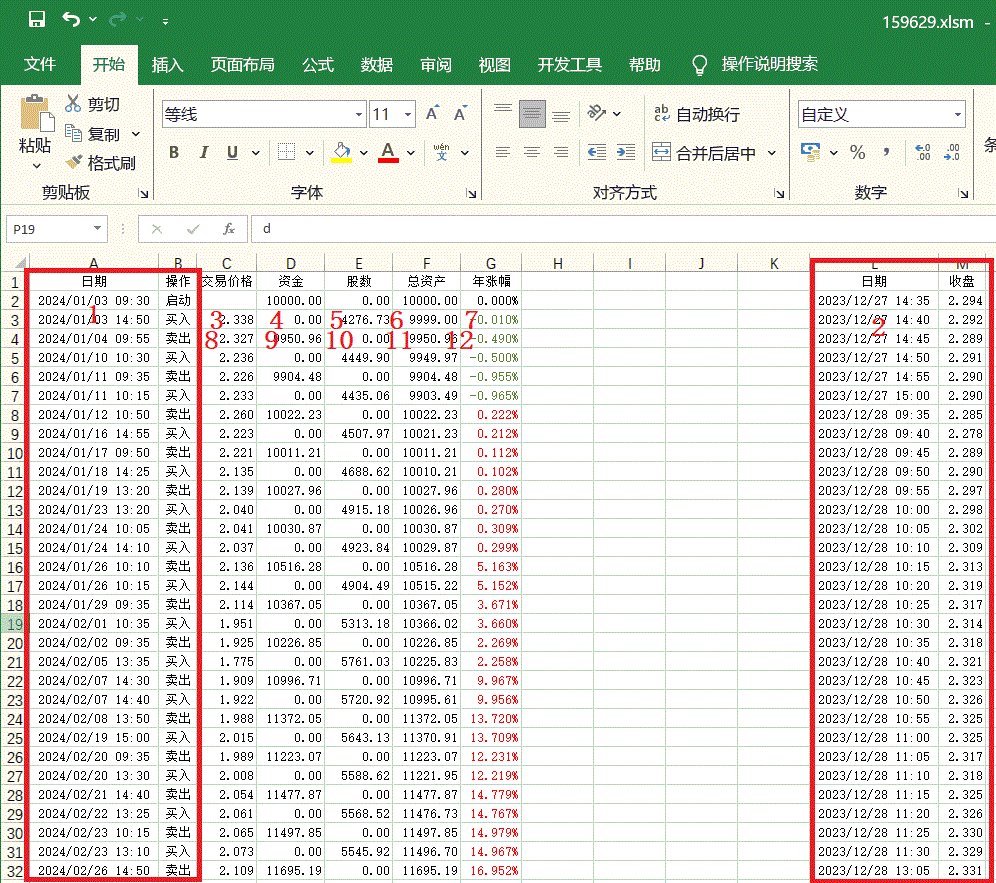Open the font size dropdown
Viewport: 996px width, 883px height.
(x=408, y=114)
